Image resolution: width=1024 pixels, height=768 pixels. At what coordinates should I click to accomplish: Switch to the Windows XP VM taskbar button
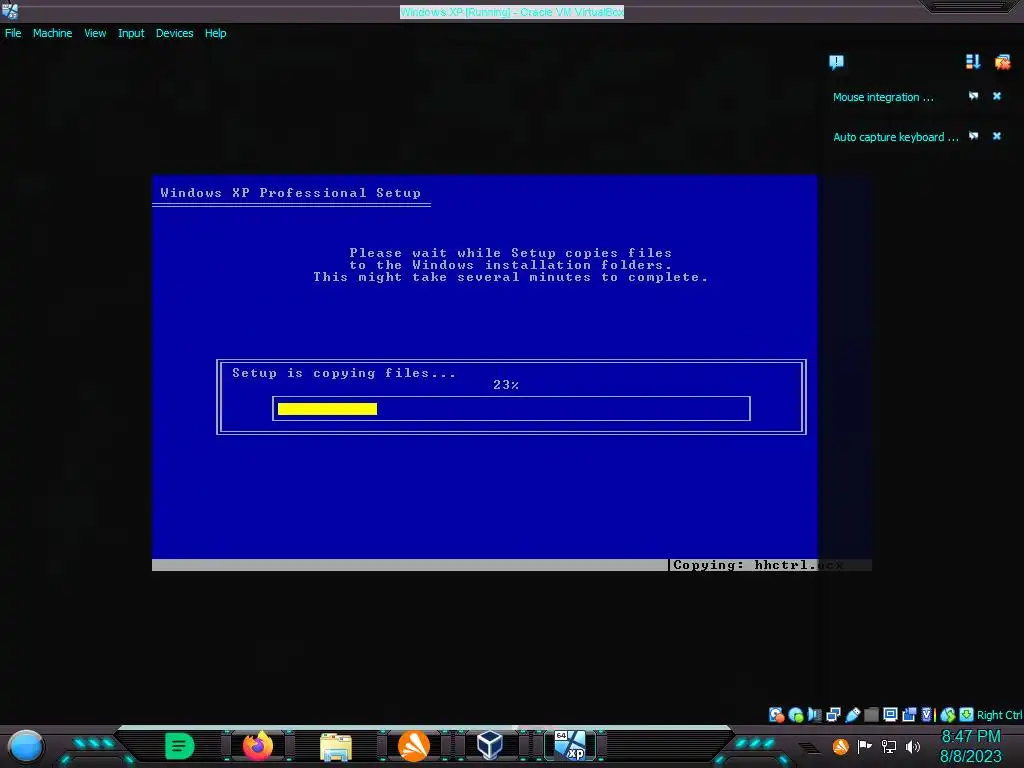[570, 746]
